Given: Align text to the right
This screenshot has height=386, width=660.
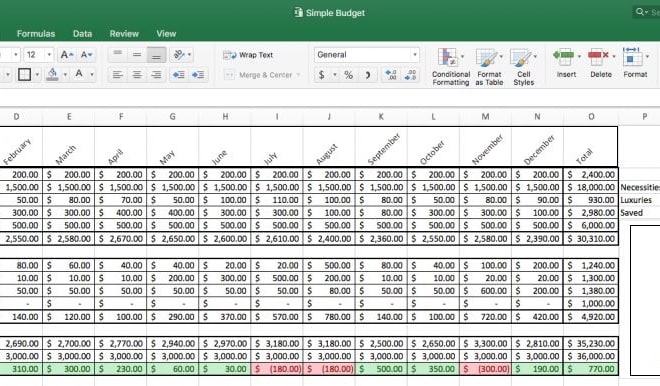Looking at the screenshot, I should pyautogui.click(x=156, y=75).
